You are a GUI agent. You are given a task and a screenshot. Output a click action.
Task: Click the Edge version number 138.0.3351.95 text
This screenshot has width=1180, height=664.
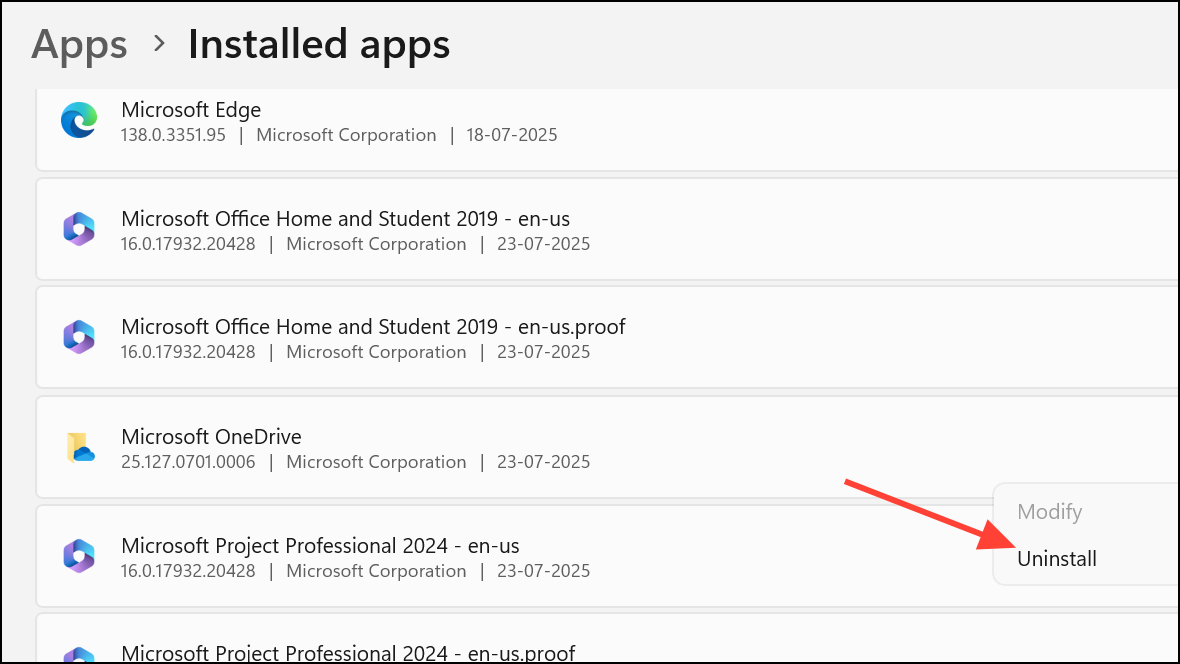[173, 134]
